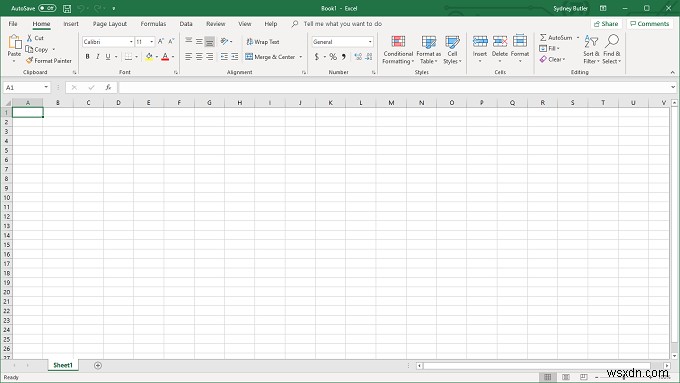Click Insert cells icon
The height and width of the screenshot is (383, 680).
pos(480,42)
